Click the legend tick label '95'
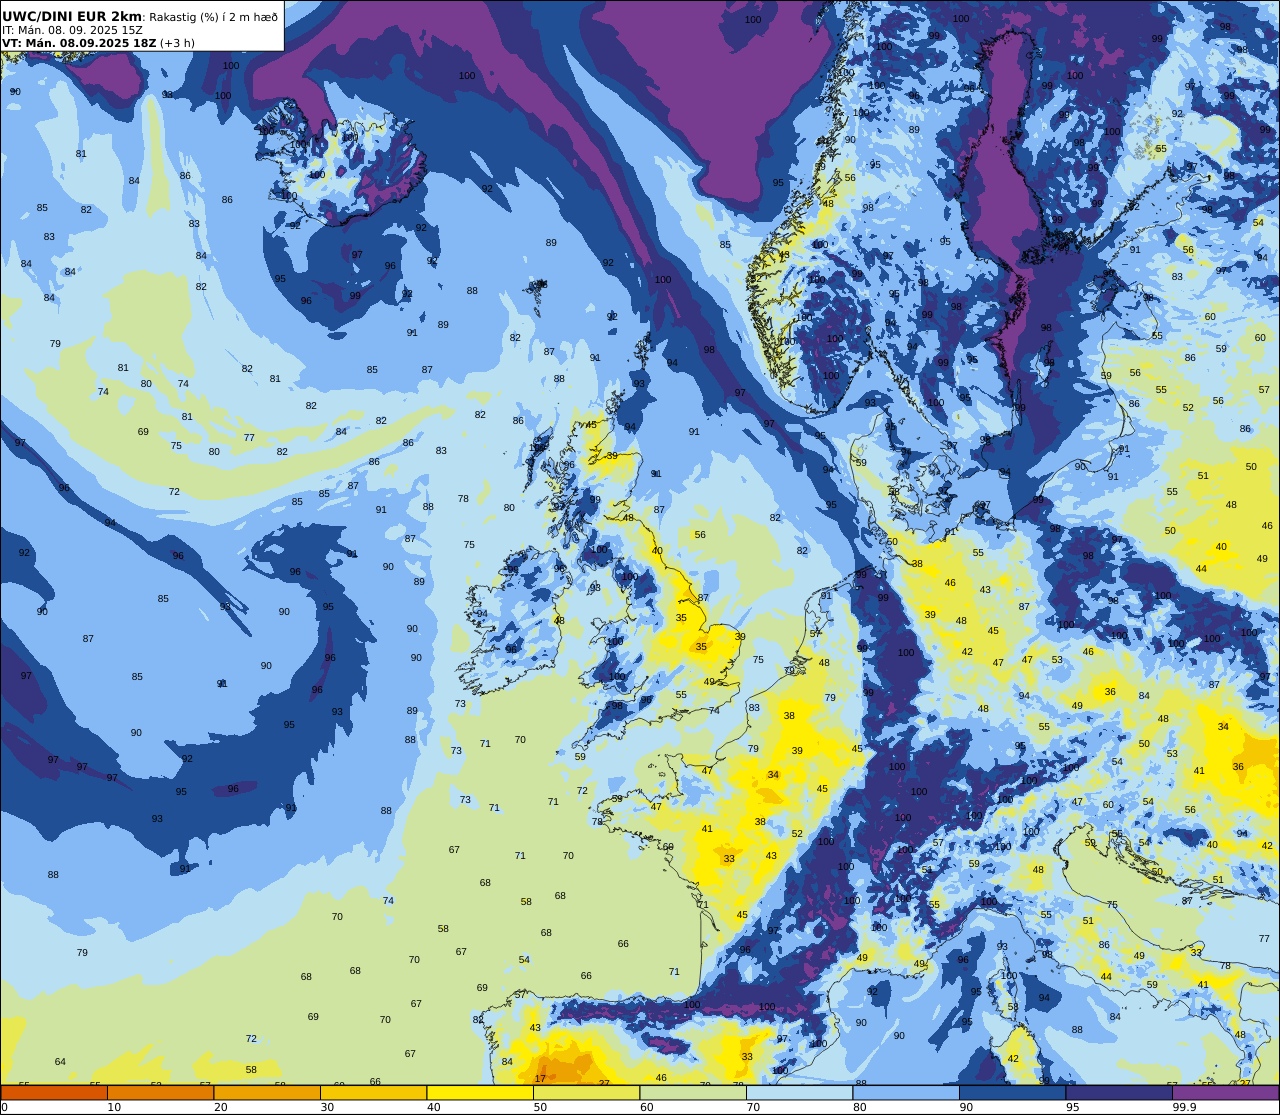1280x1115 pixels. (x=1073, y=1107)
